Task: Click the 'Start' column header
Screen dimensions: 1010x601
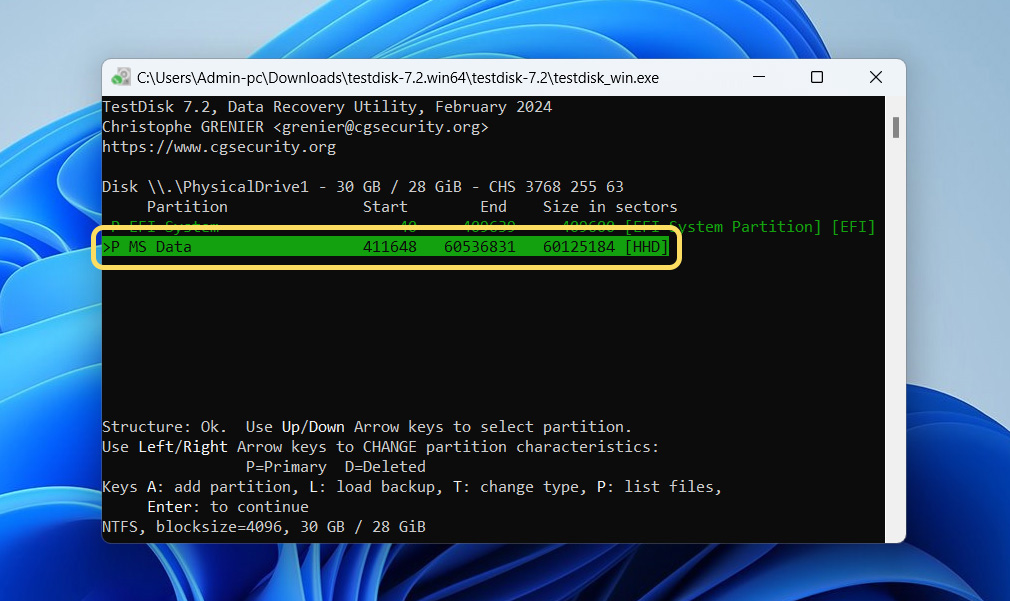Action: (385, 207)
